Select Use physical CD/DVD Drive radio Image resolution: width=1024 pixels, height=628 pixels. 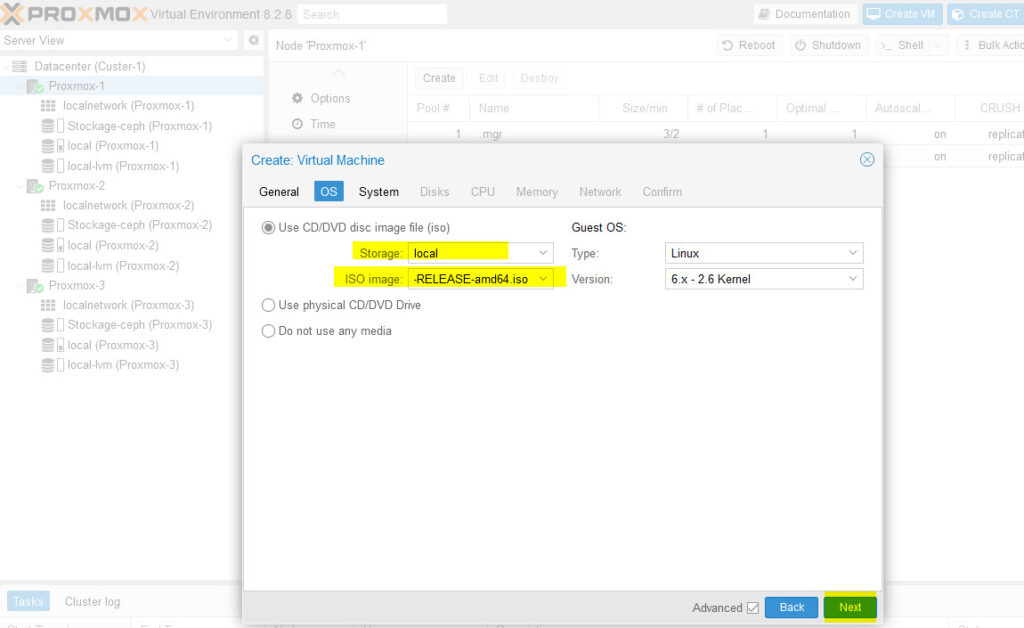(x=268, y=305)
